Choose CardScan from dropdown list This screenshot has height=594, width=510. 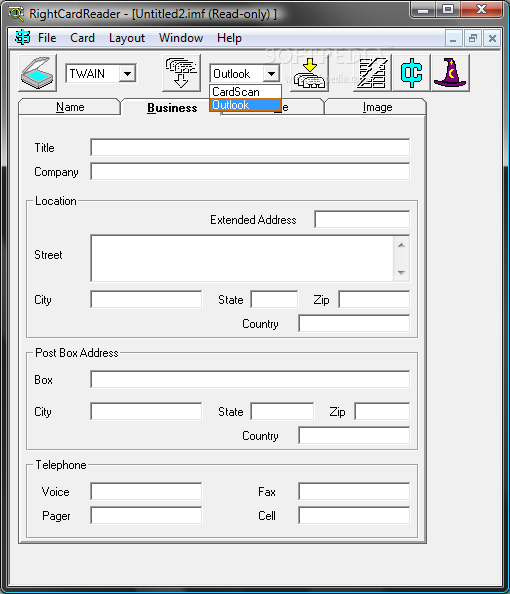tap(246, 92)
